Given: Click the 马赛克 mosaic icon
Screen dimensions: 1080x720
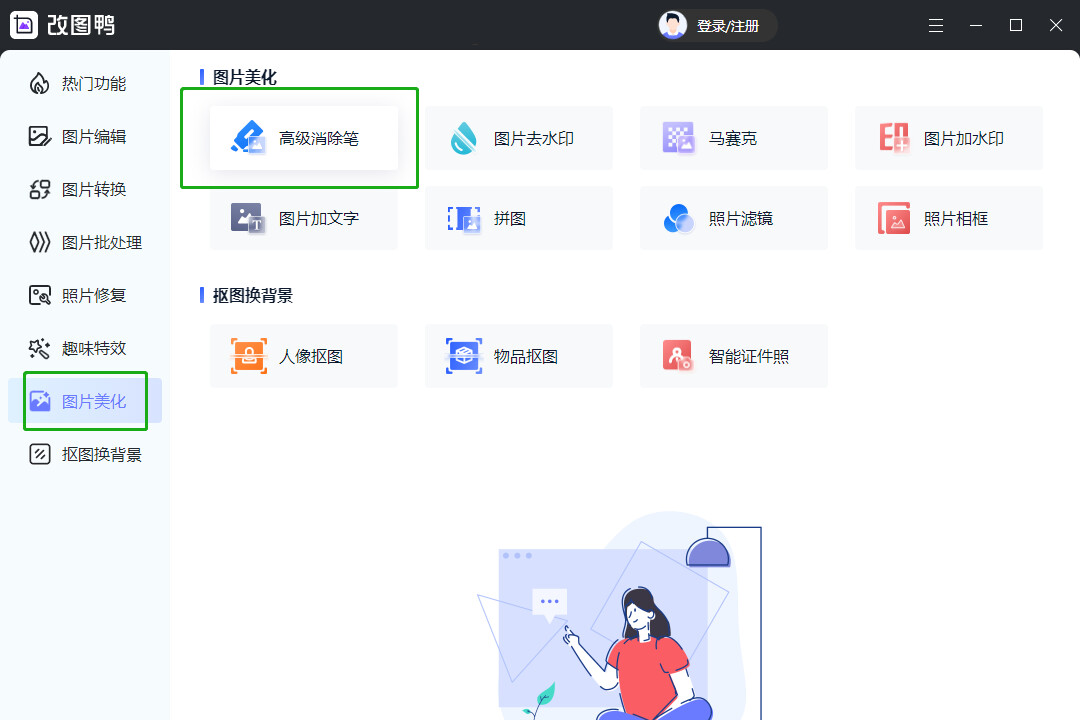Looking at the screenshot, I should point(678,138).
